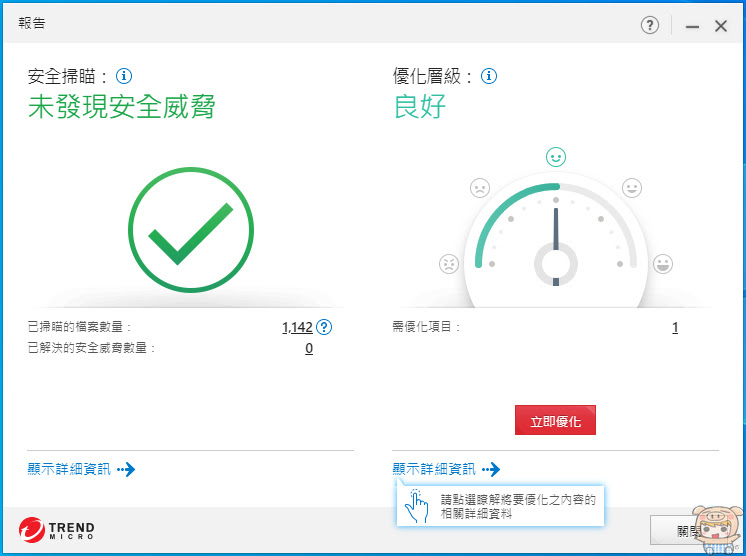Click the pointing hand tooltip hint
This screenshot has height=556, width=746.
click(x=500, y=506)
